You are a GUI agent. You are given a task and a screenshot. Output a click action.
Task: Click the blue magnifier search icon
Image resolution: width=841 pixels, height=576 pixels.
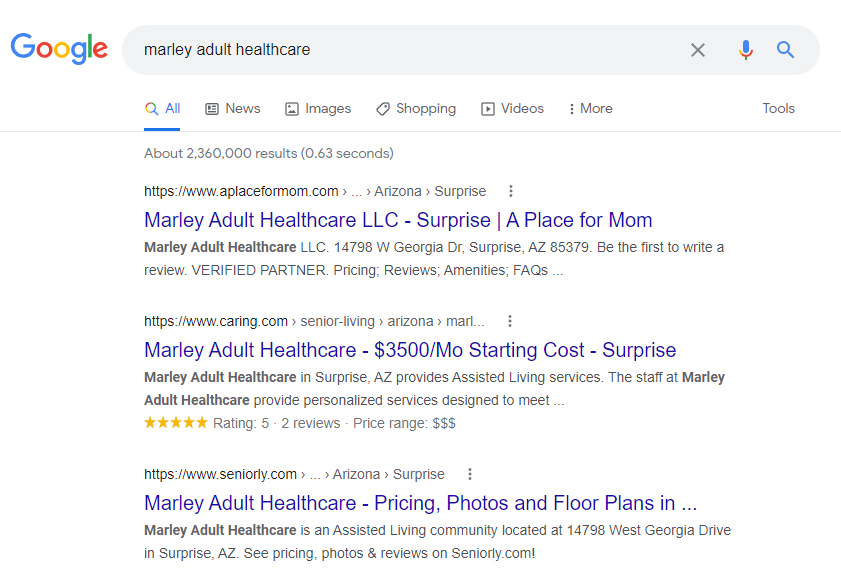click(785, 50)
